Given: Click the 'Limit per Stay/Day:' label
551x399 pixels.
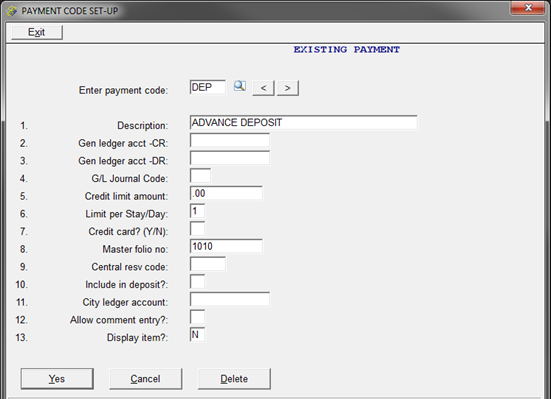Looking at the screenshot, I should coord(127,214).
